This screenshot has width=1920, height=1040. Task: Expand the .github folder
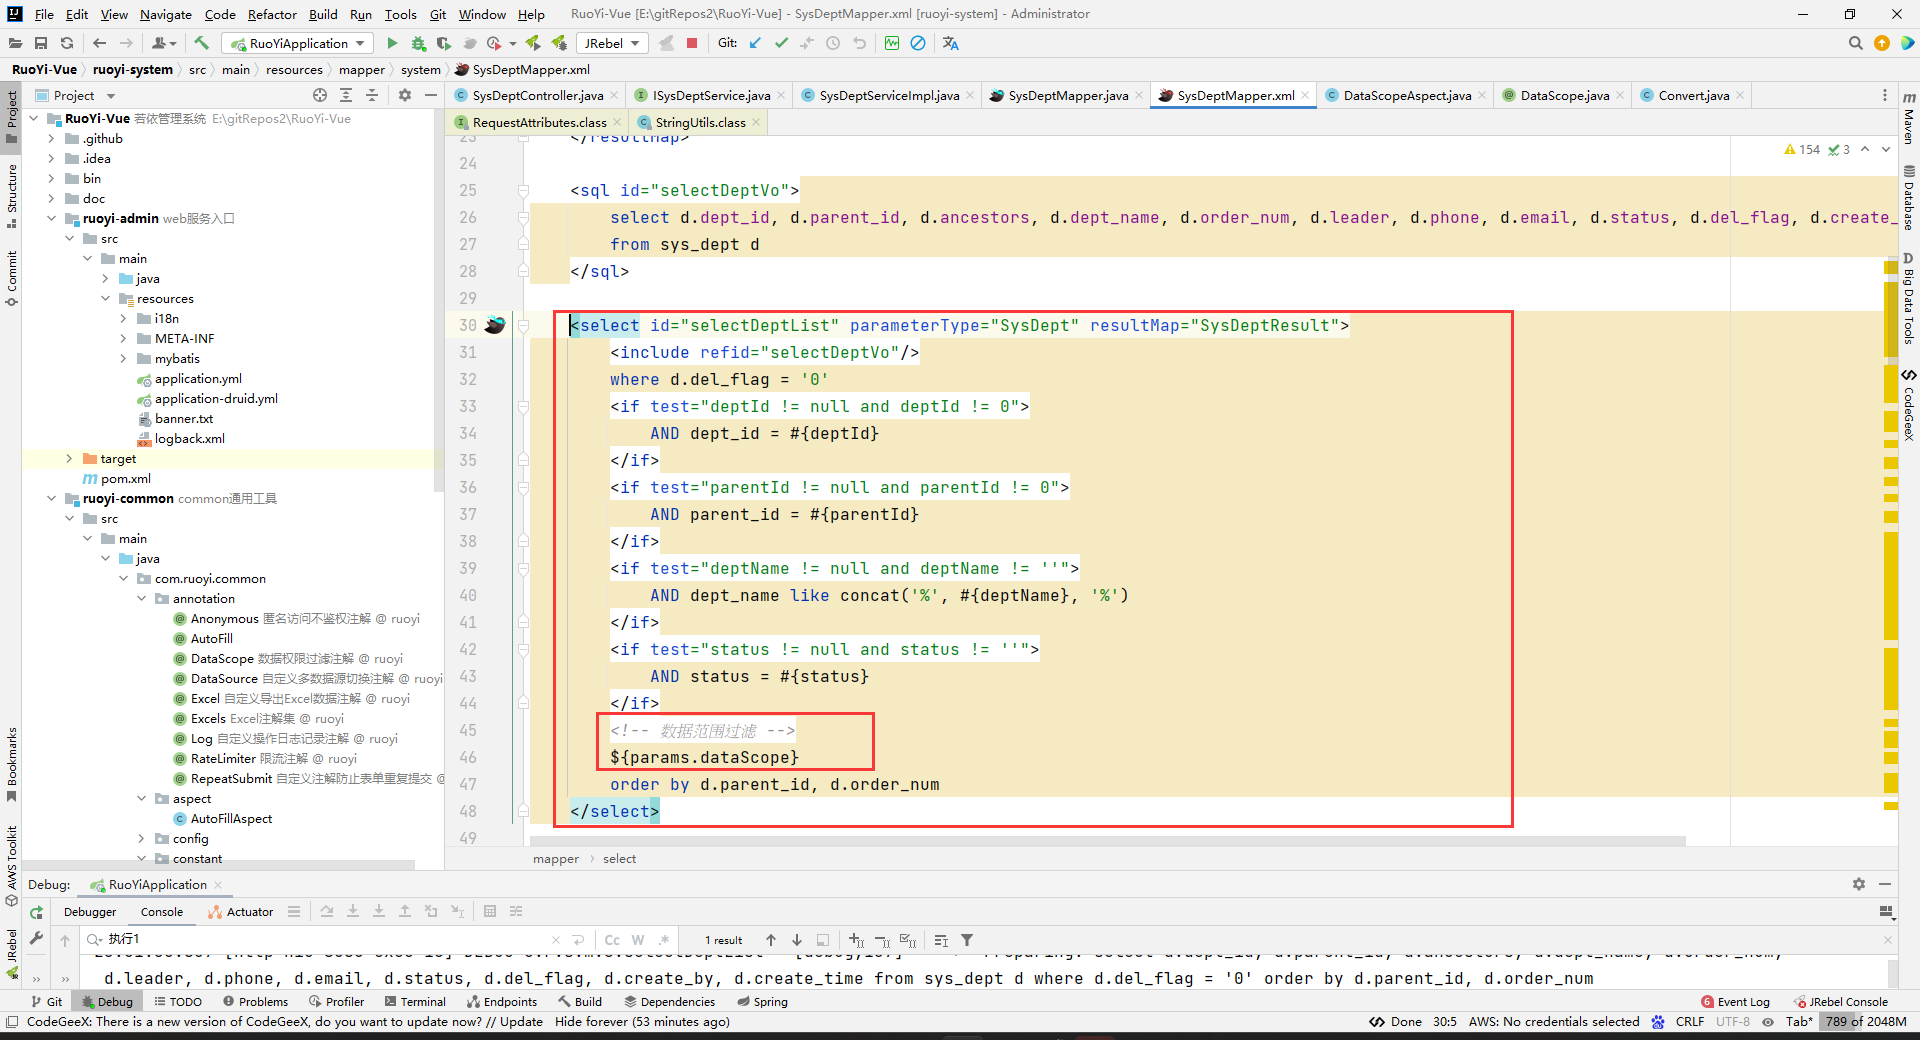(51, 139)
